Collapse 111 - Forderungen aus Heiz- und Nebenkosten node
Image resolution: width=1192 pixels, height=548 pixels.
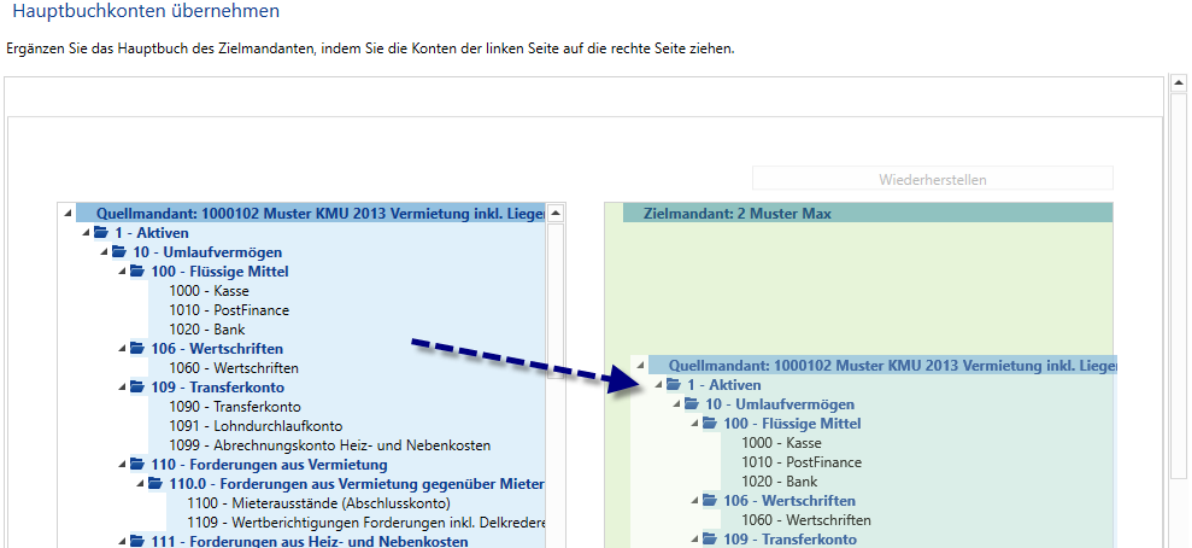122,541
